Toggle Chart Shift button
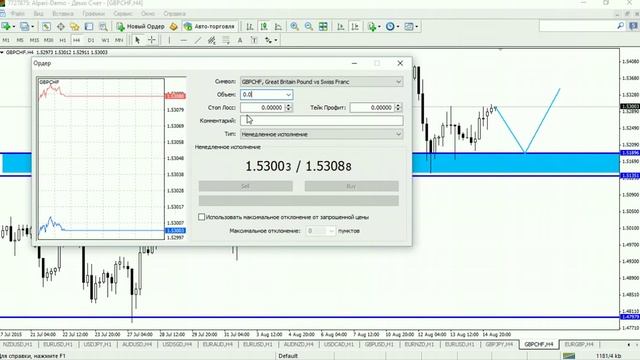The width and height of the screenshot is (640, 360). 355,27
